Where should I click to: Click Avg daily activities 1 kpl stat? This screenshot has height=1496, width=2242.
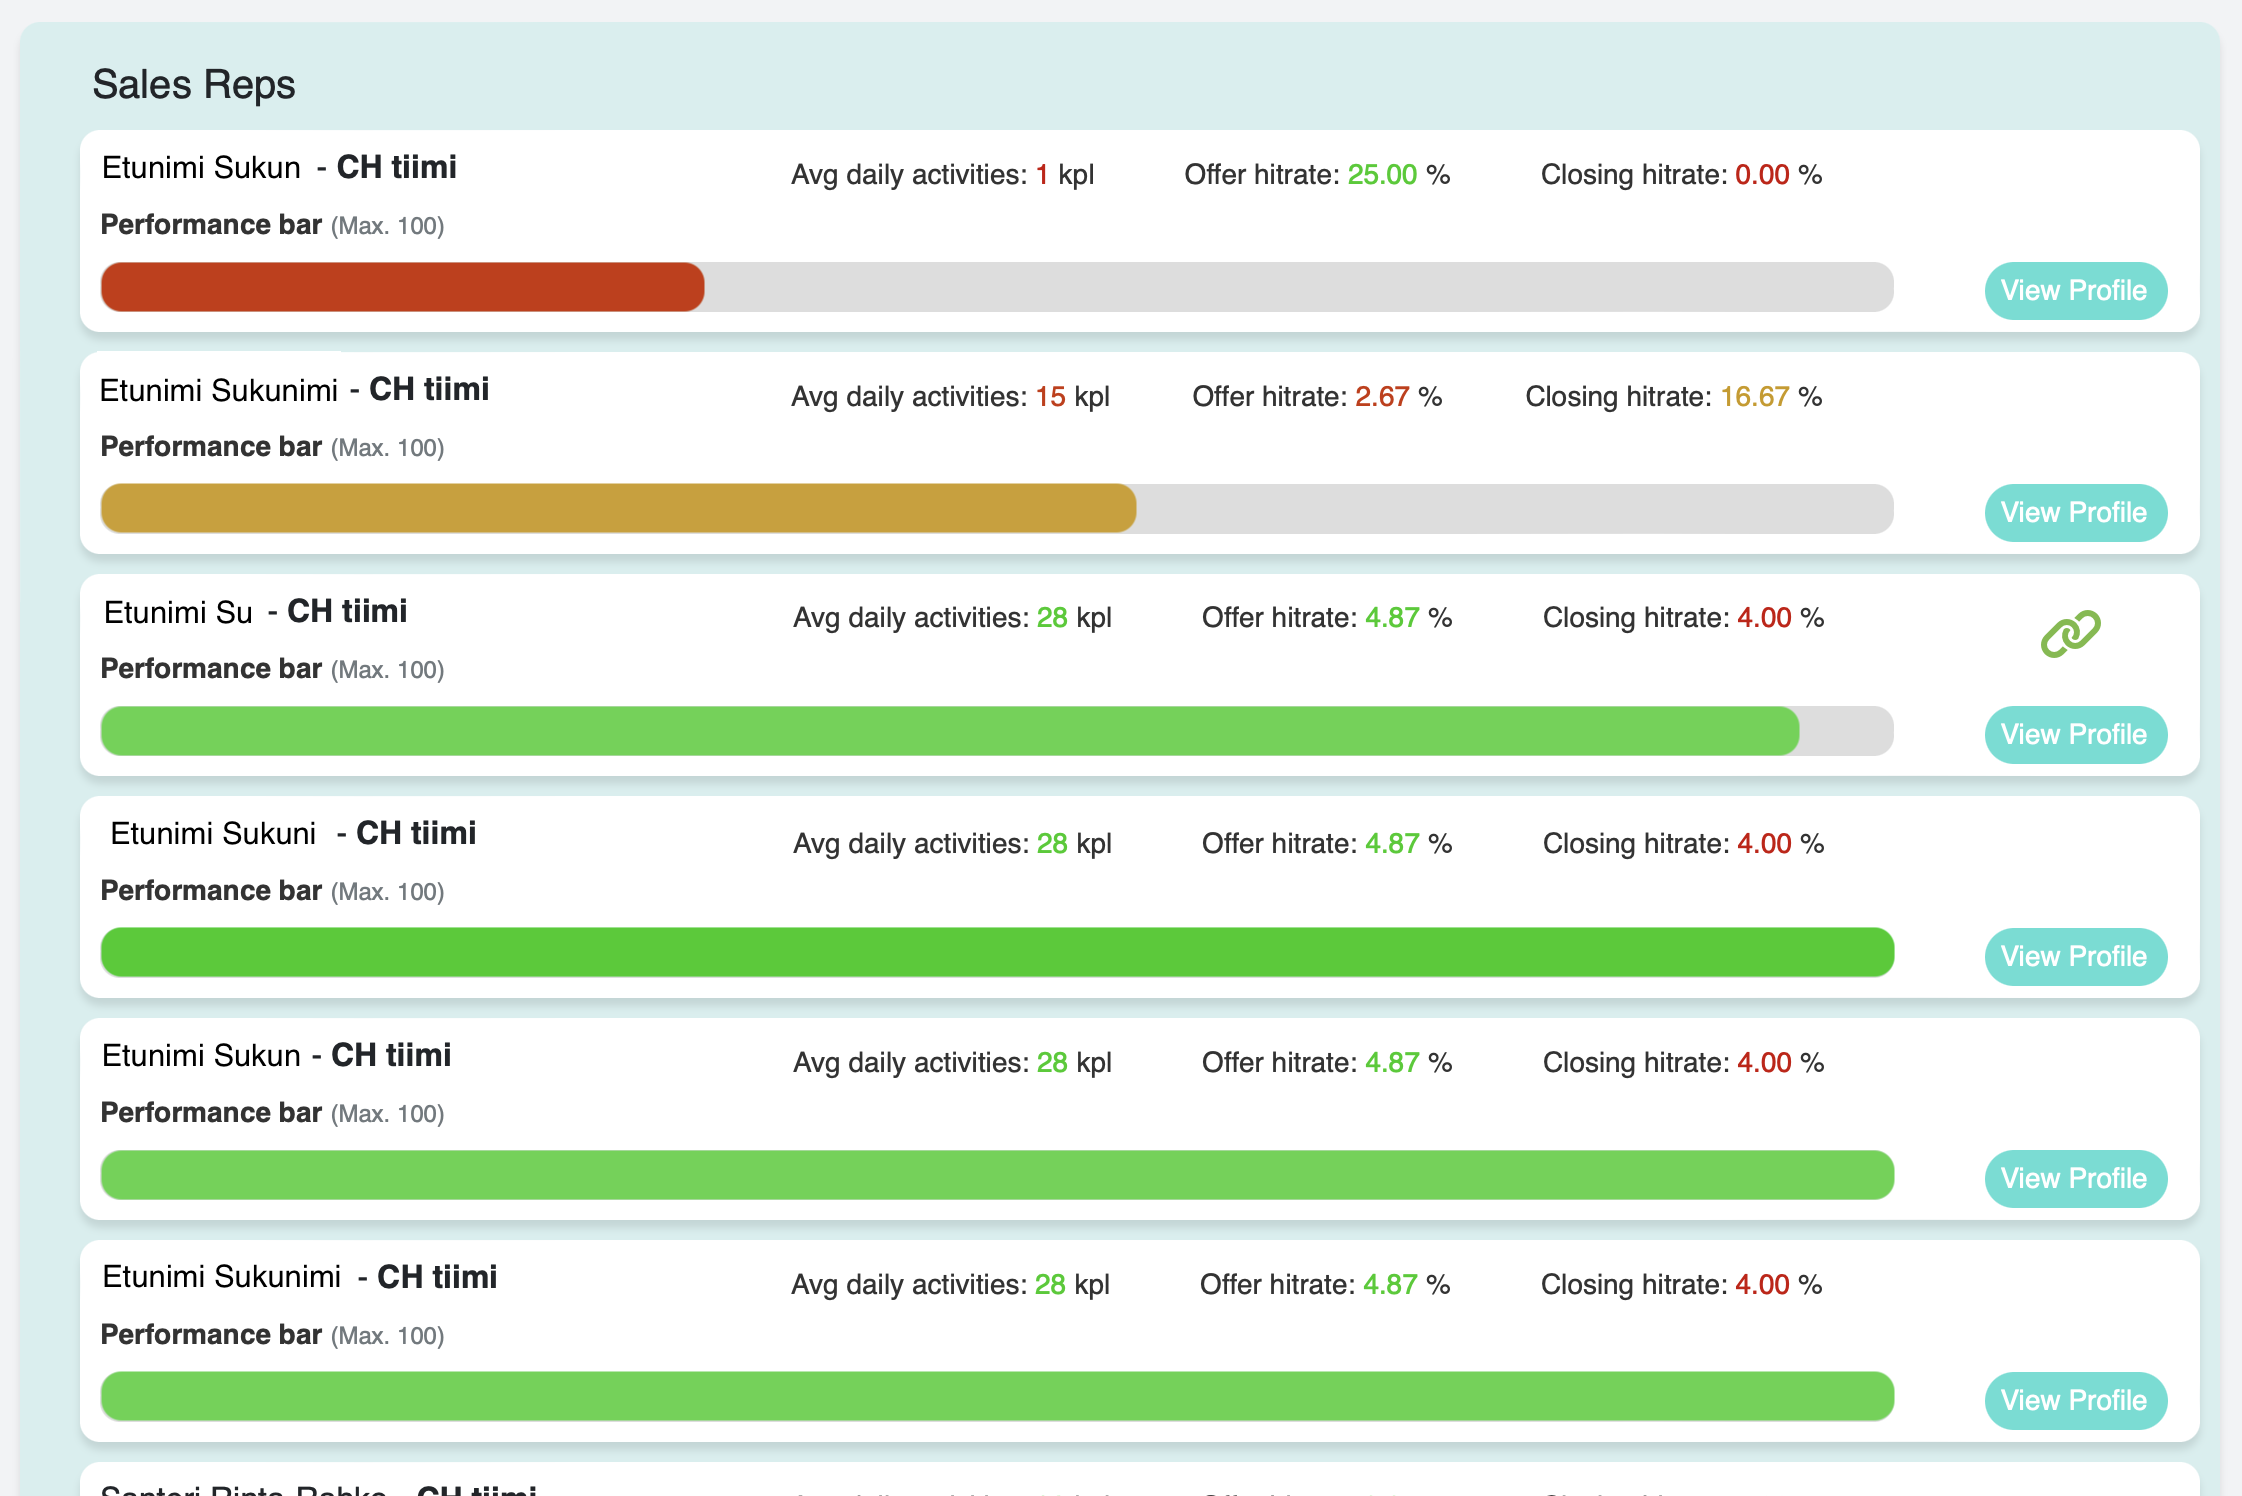tap(942, 175)
